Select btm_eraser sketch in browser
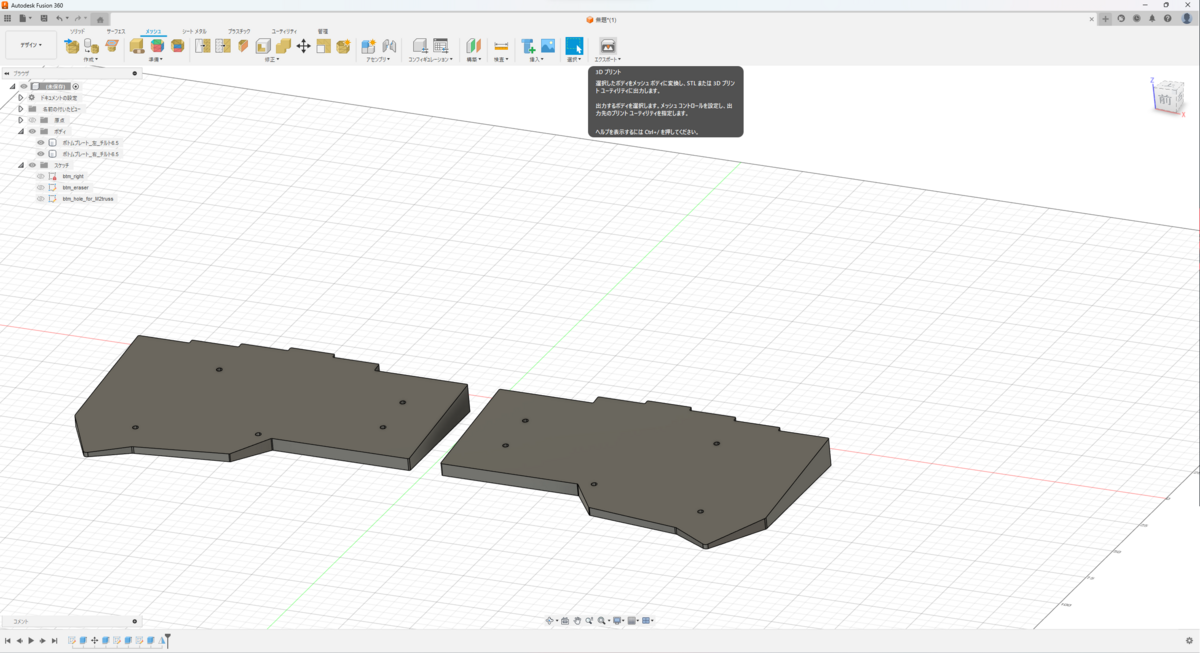Screen dimensions: 1200x653 76,187
